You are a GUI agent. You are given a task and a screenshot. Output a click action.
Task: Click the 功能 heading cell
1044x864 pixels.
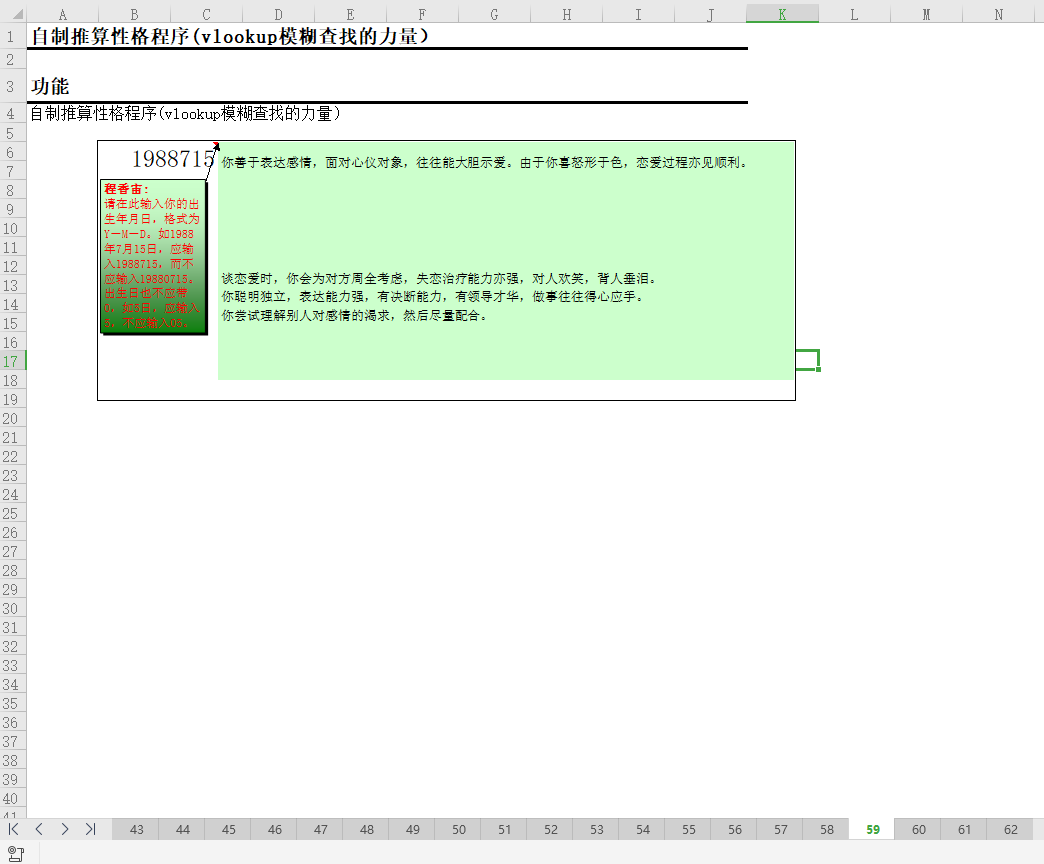point(50,87)
